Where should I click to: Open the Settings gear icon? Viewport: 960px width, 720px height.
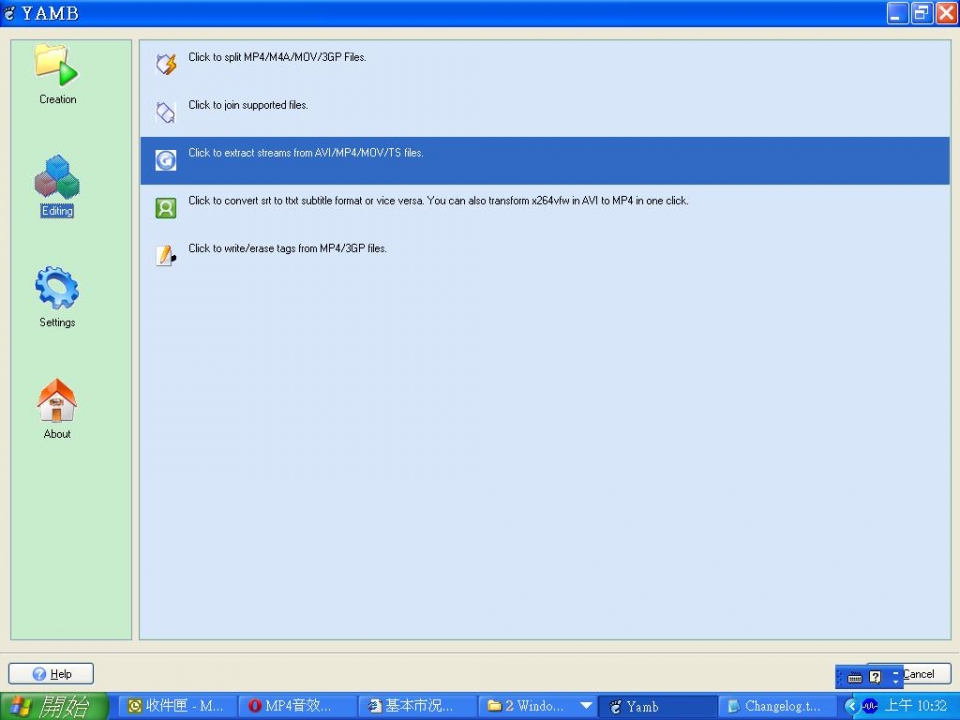(x=57, y=288)
